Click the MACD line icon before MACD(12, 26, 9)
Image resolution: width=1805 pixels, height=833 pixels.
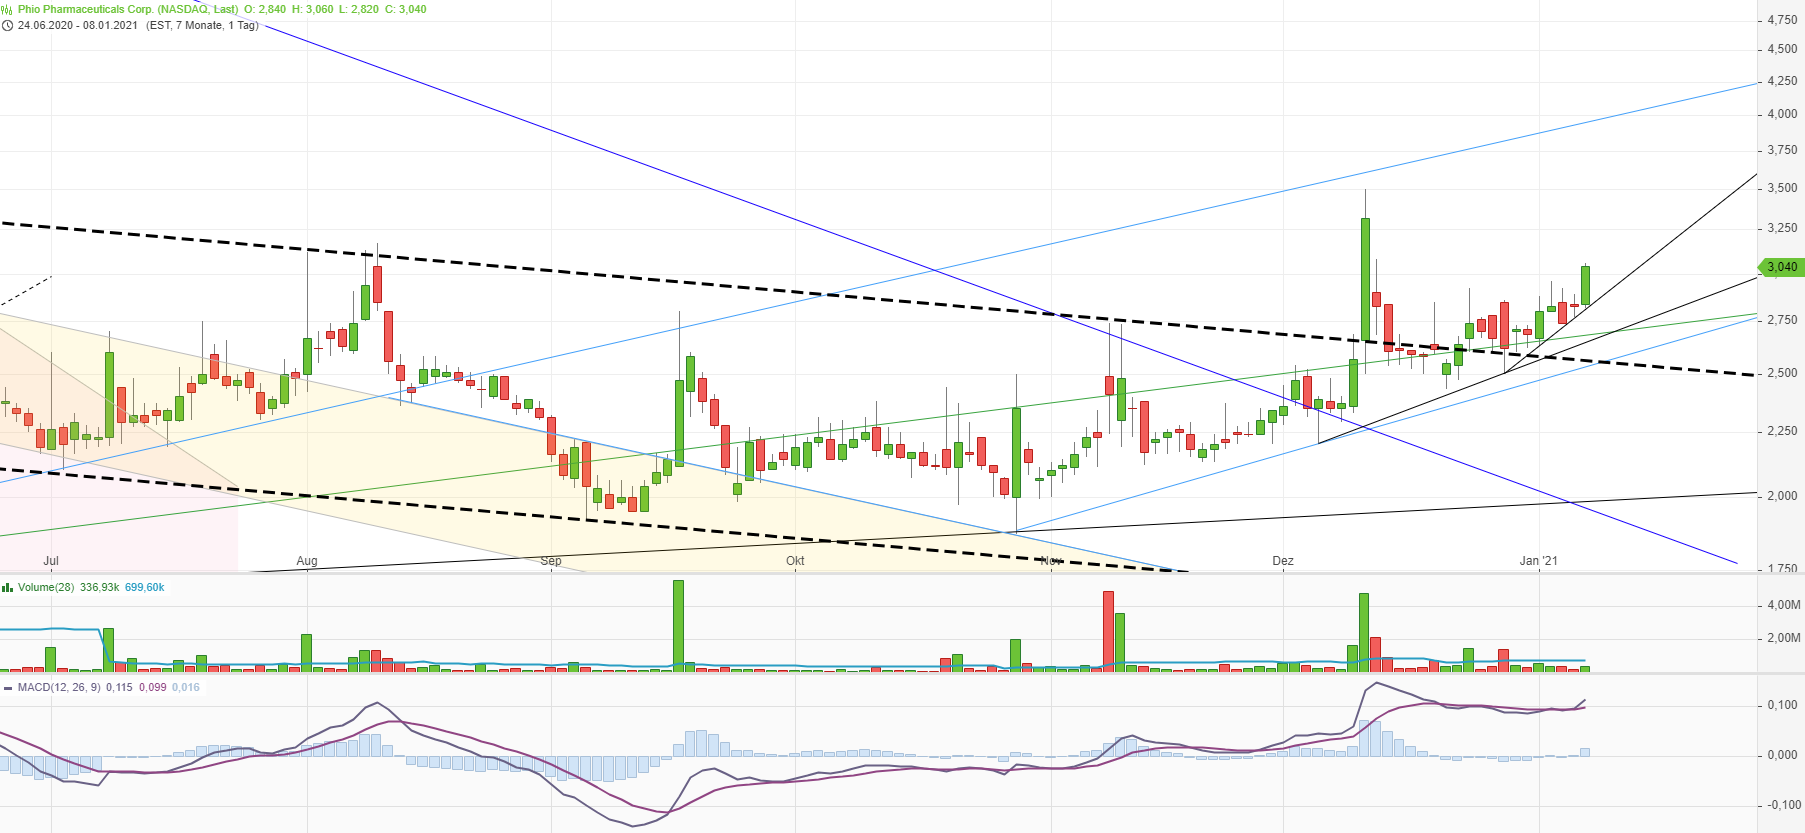click(x=8, y=688)
